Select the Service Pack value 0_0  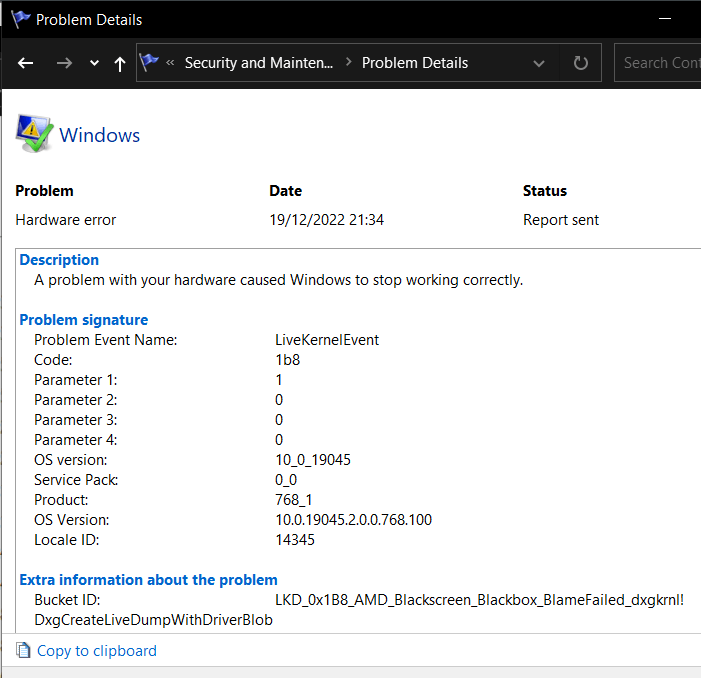pos(286,480)
